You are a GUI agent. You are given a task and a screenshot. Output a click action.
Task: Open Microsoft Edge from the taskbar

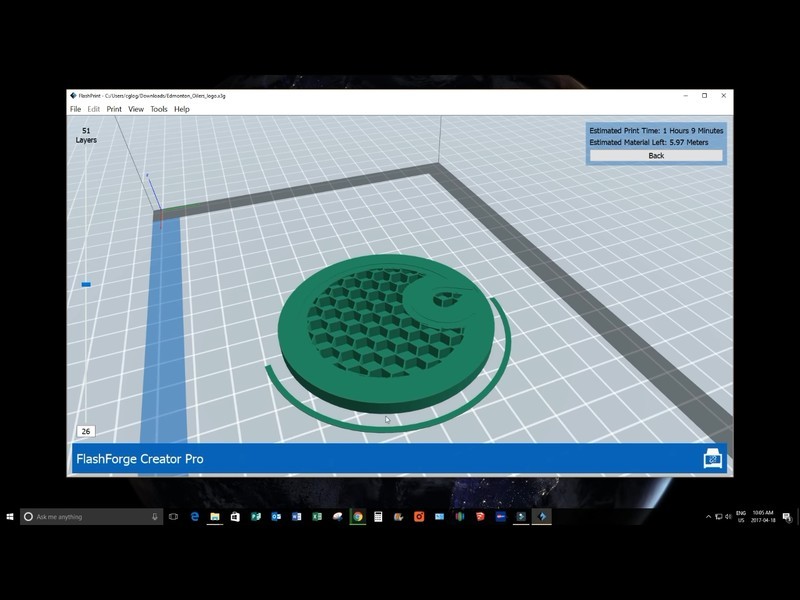194,517
